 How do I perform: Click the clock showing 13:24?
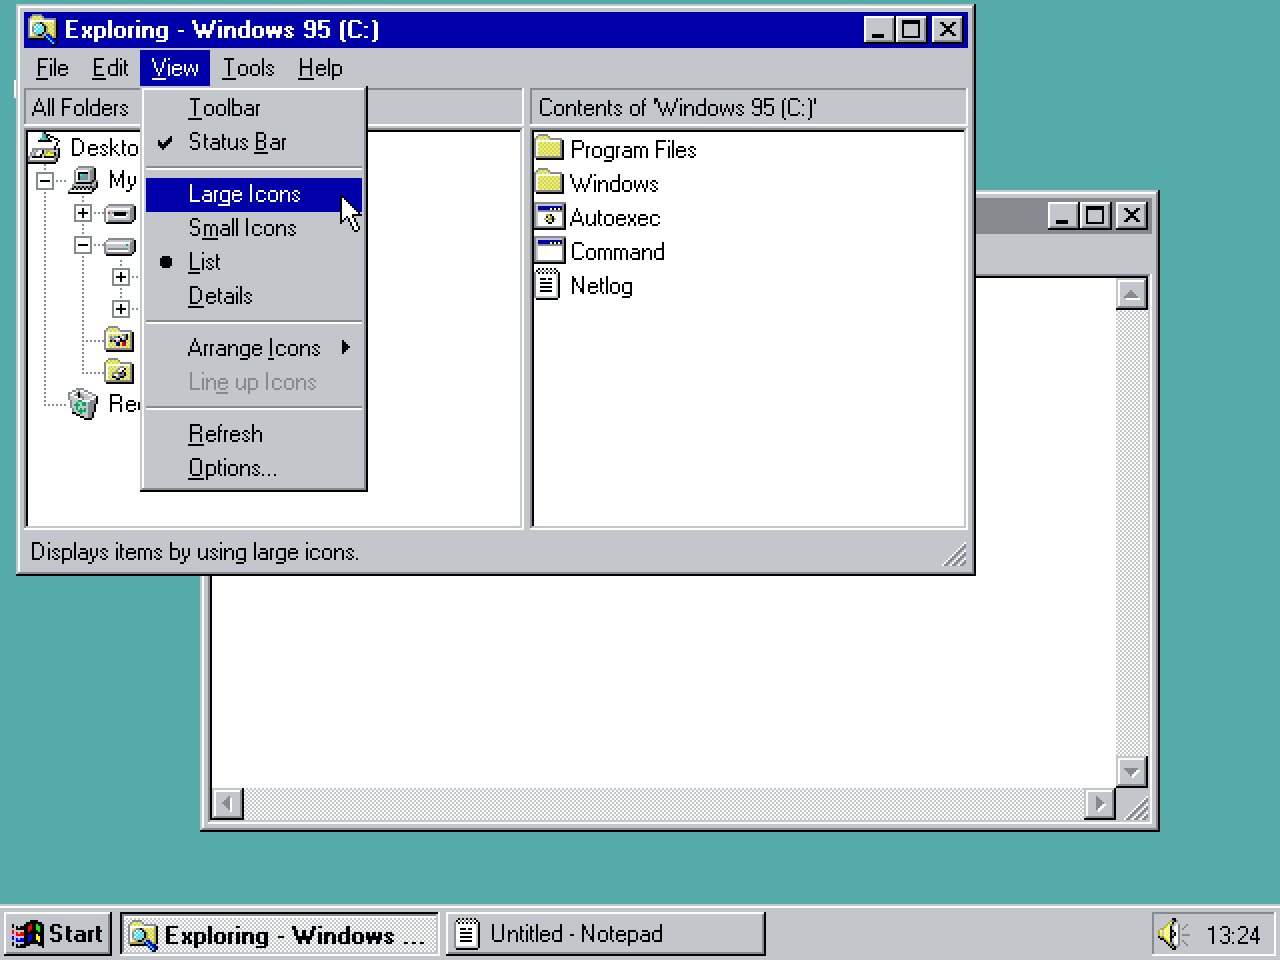[1233, 935]
